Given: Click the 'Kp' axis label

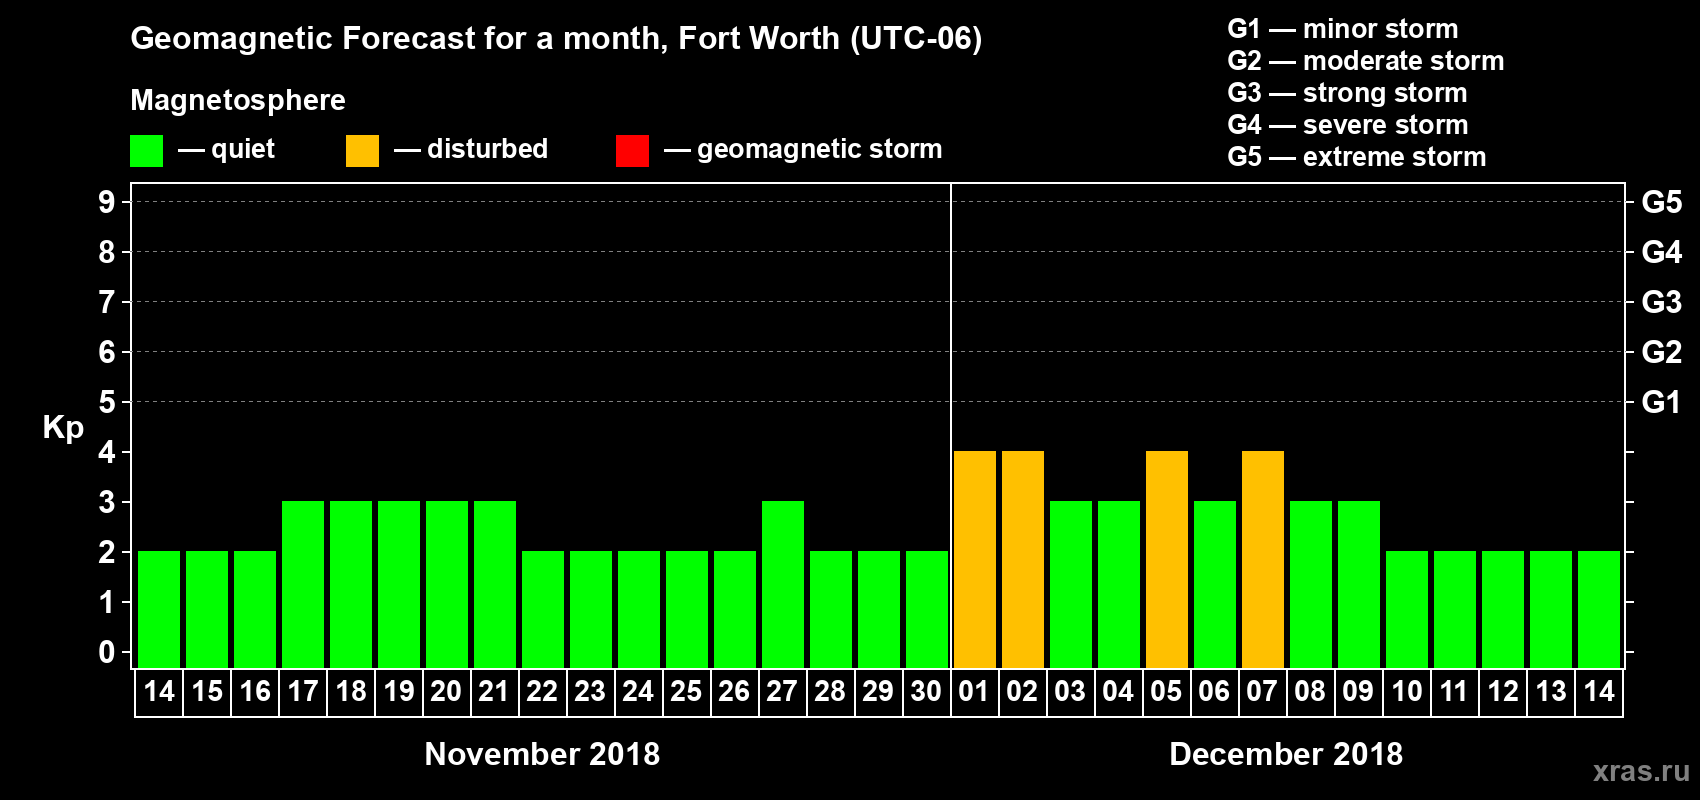Looking at the screenshot, I should coord(63,428).
